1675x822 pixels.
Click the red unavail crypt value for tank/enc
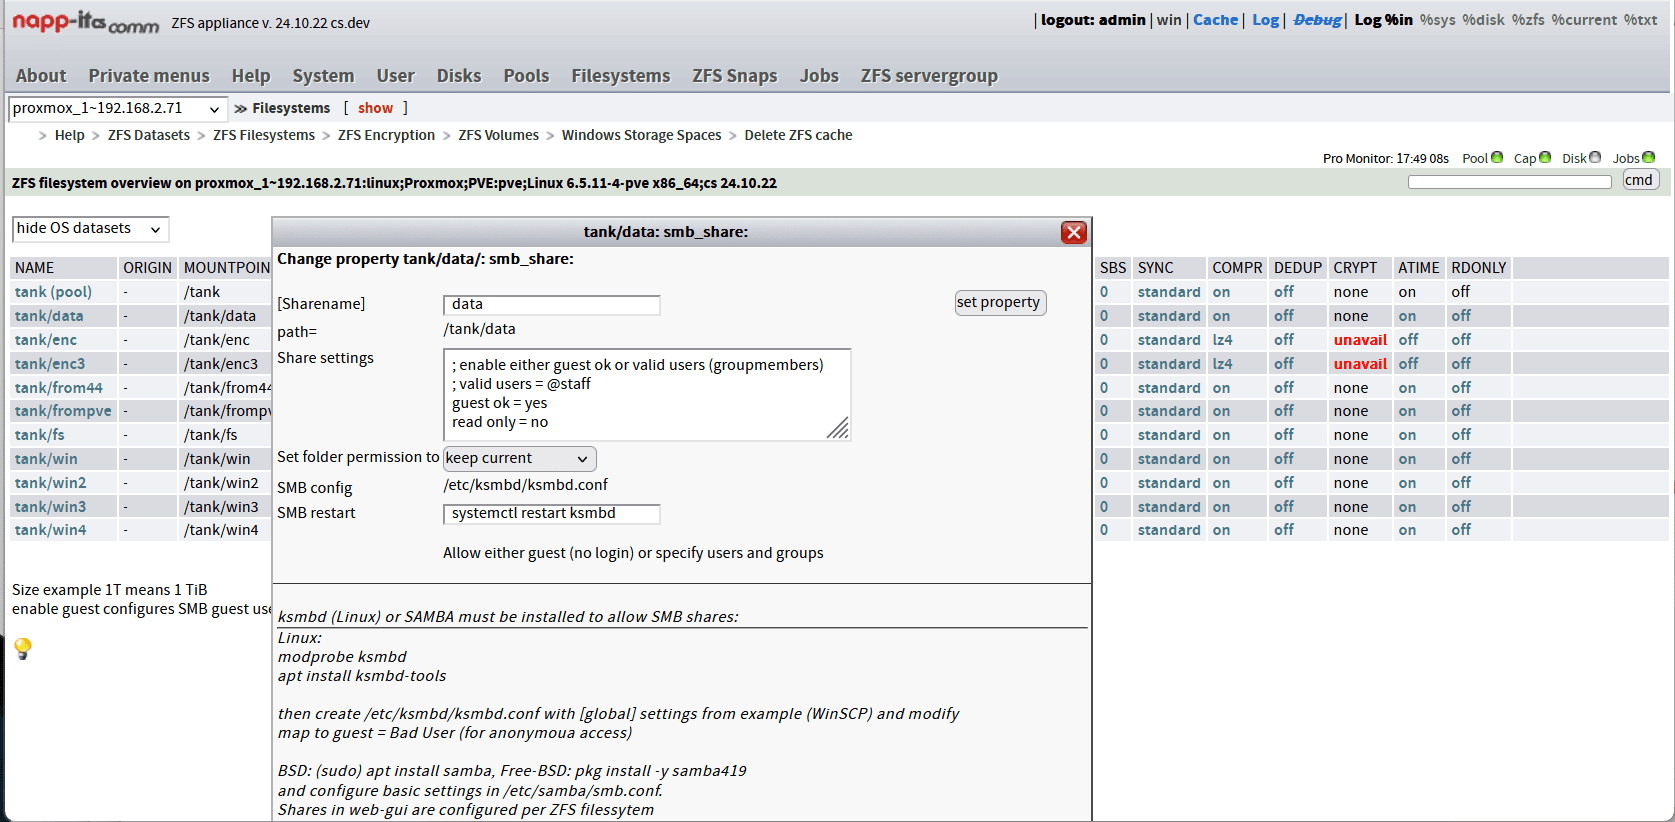[x=1360, y=340]
